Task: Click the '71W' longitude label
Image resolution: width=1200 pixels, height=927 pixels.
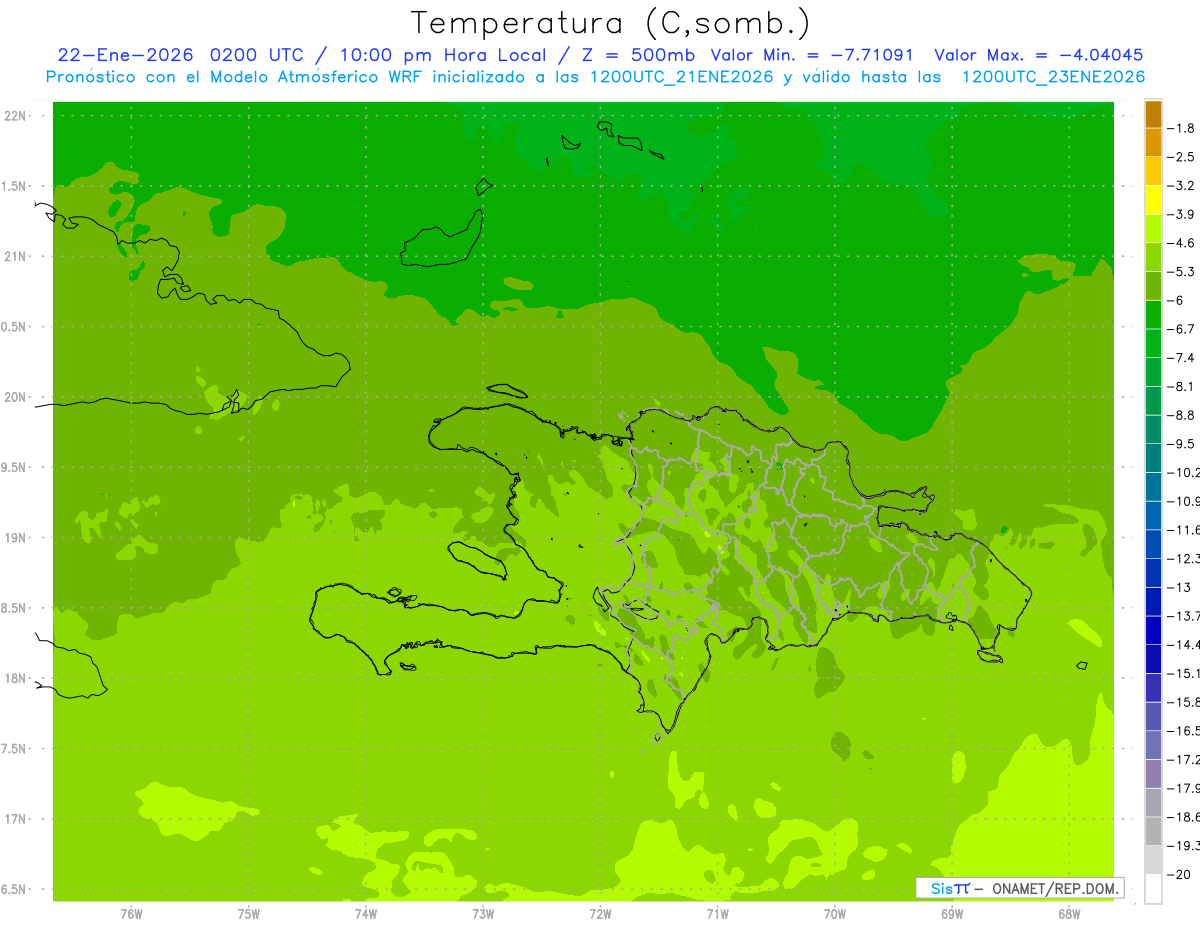Action: 717,913
